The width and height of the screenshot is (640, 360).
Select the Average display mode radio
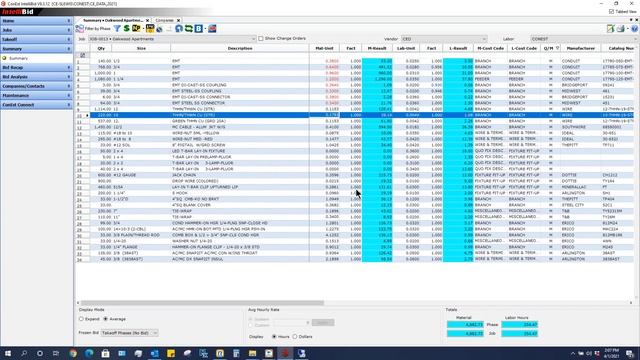pos(106,319)
